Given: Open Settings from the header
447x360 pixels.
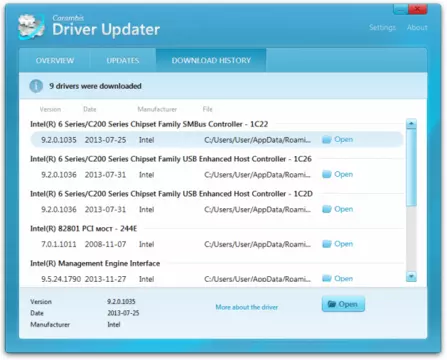Looking at the screenshot, I should [382, 27].
